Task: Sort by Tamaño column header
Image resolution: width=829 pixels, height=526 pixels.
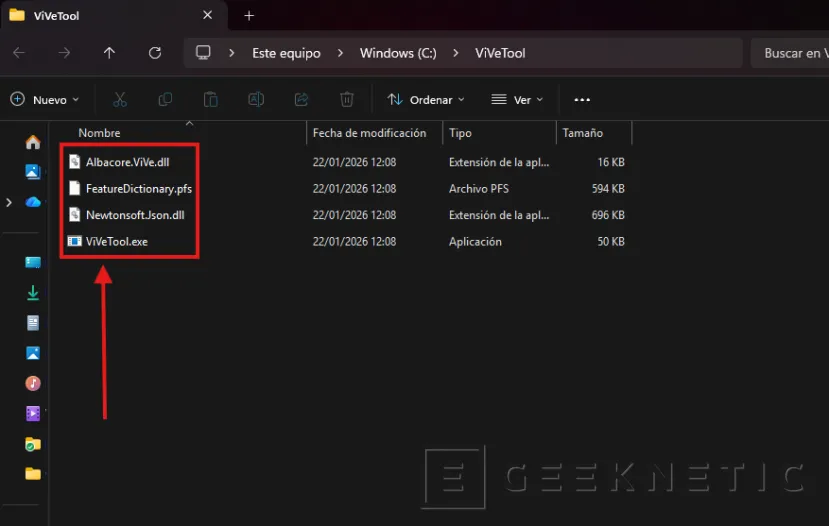Action: (x=582, y=133)
